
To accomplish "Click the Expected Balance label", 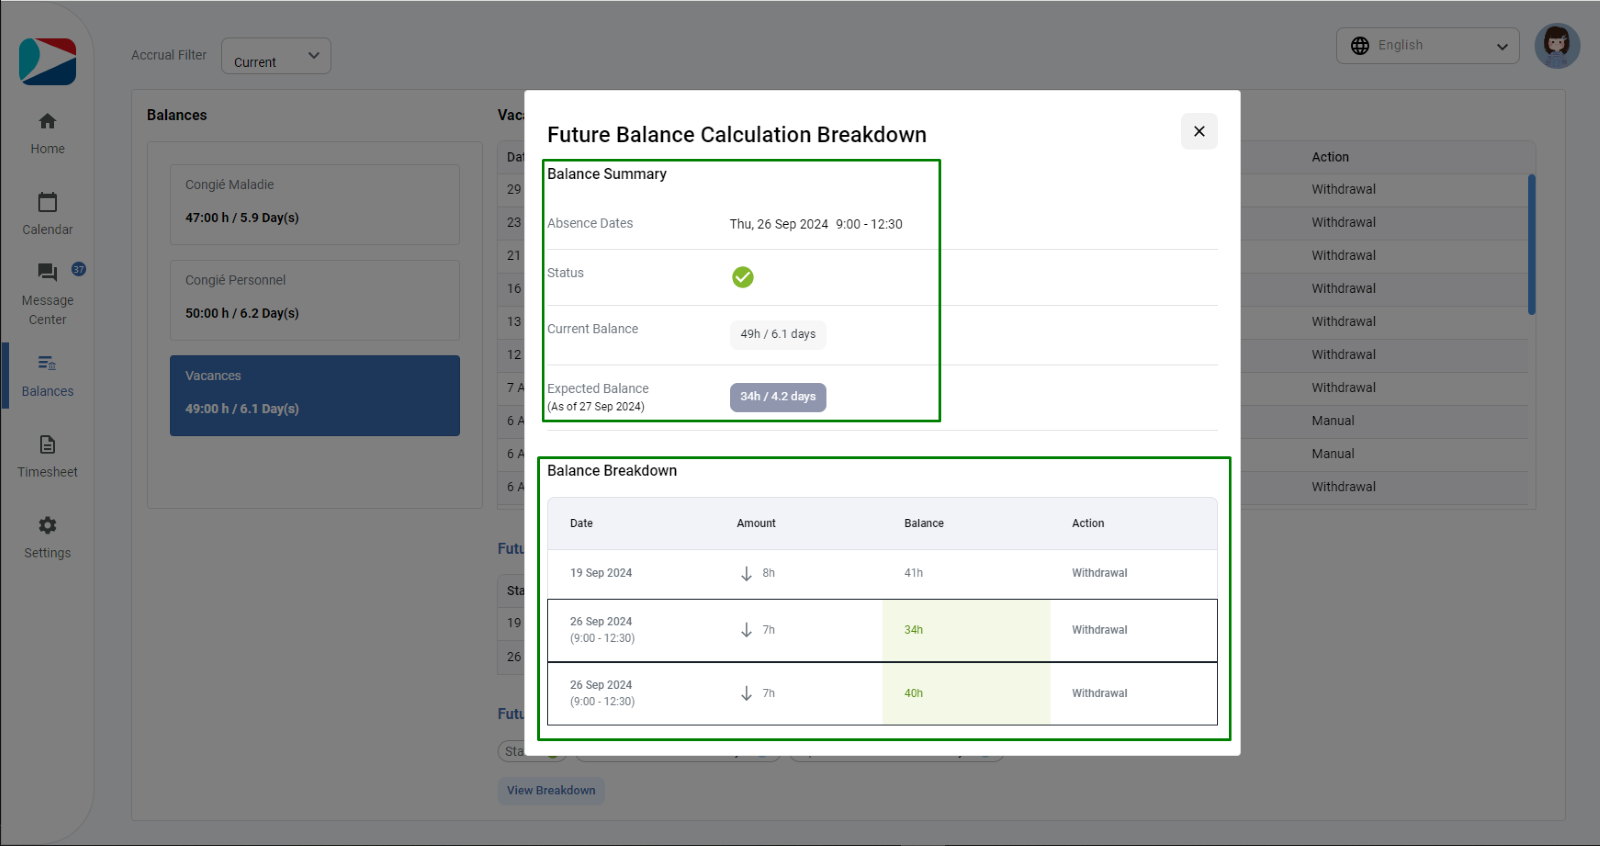I will [598, 389].
